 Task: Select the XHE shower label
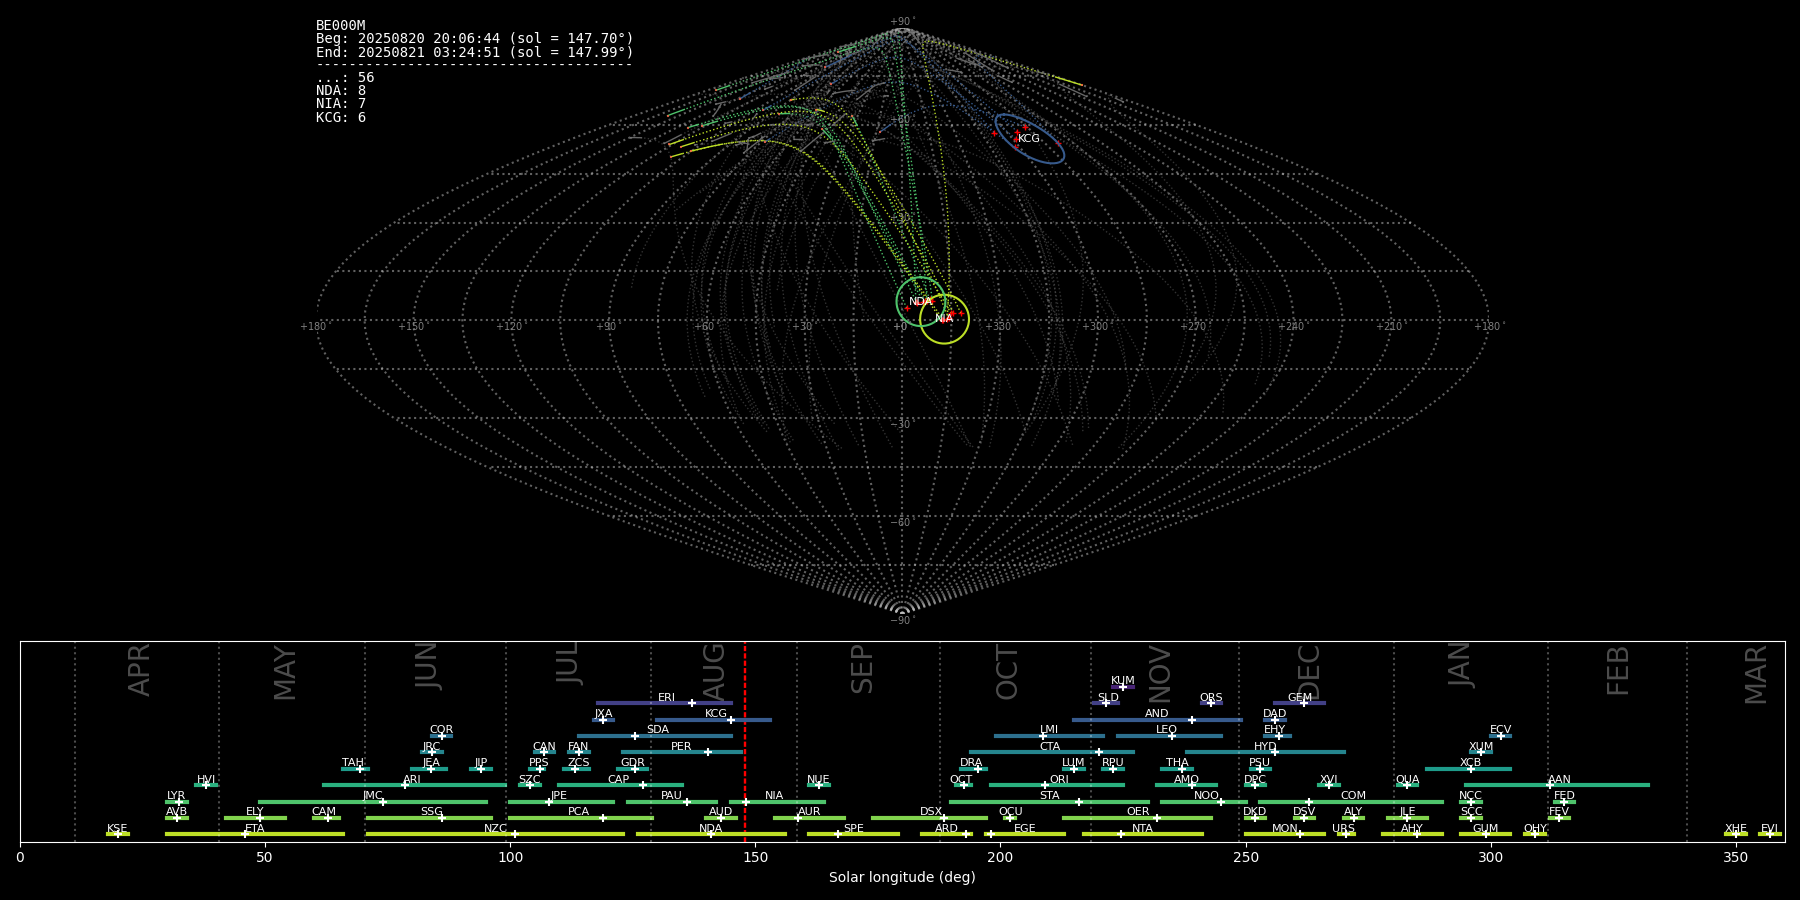[1735, 829]
